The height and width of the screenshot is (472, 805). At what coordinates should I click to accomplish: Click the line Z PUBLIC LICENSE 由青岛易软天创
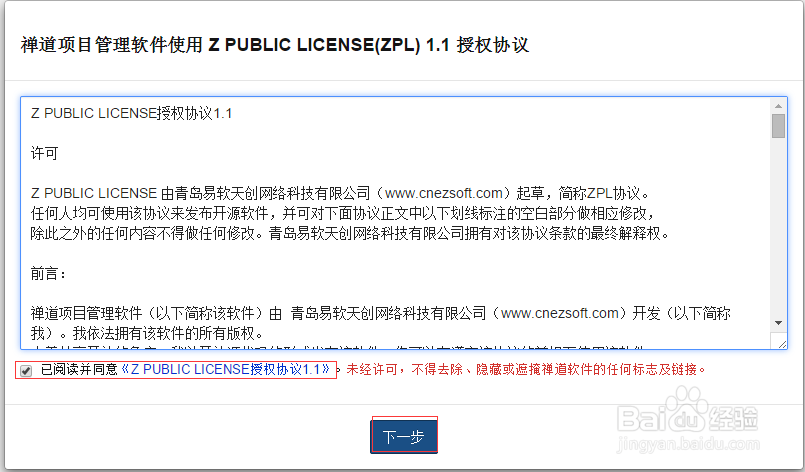[x=341, y=193]
